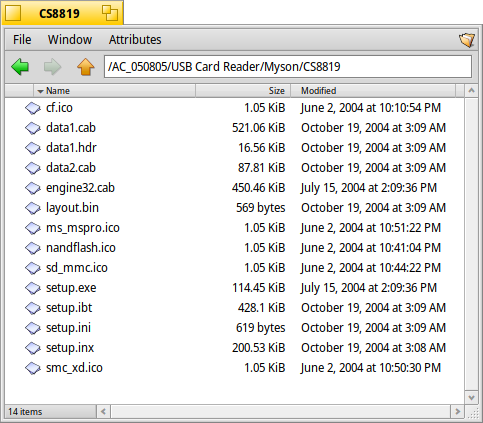
Task: Click the Tracker icon in menu bar
Action: tap(467, 40)
